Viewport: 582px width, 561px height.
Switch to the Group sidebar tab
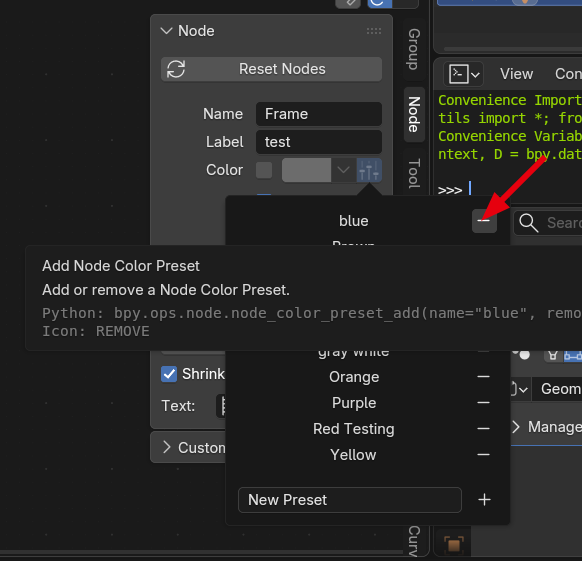(414, 49)
